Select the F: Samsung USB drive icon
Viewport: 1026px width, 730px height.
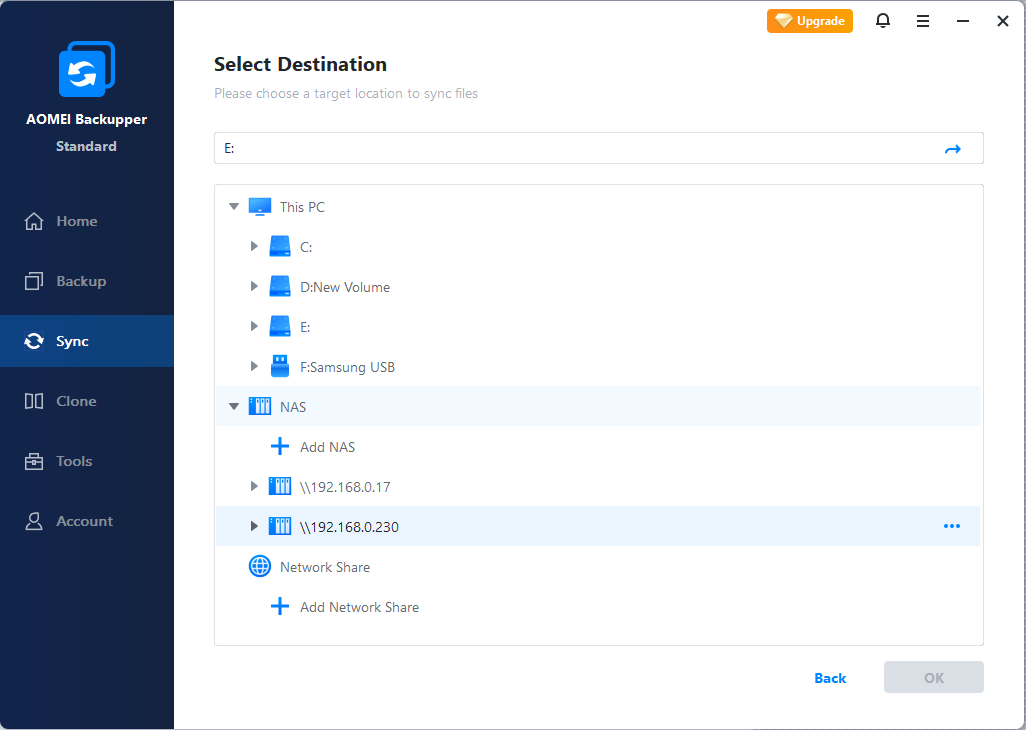(x=280, y=367)
